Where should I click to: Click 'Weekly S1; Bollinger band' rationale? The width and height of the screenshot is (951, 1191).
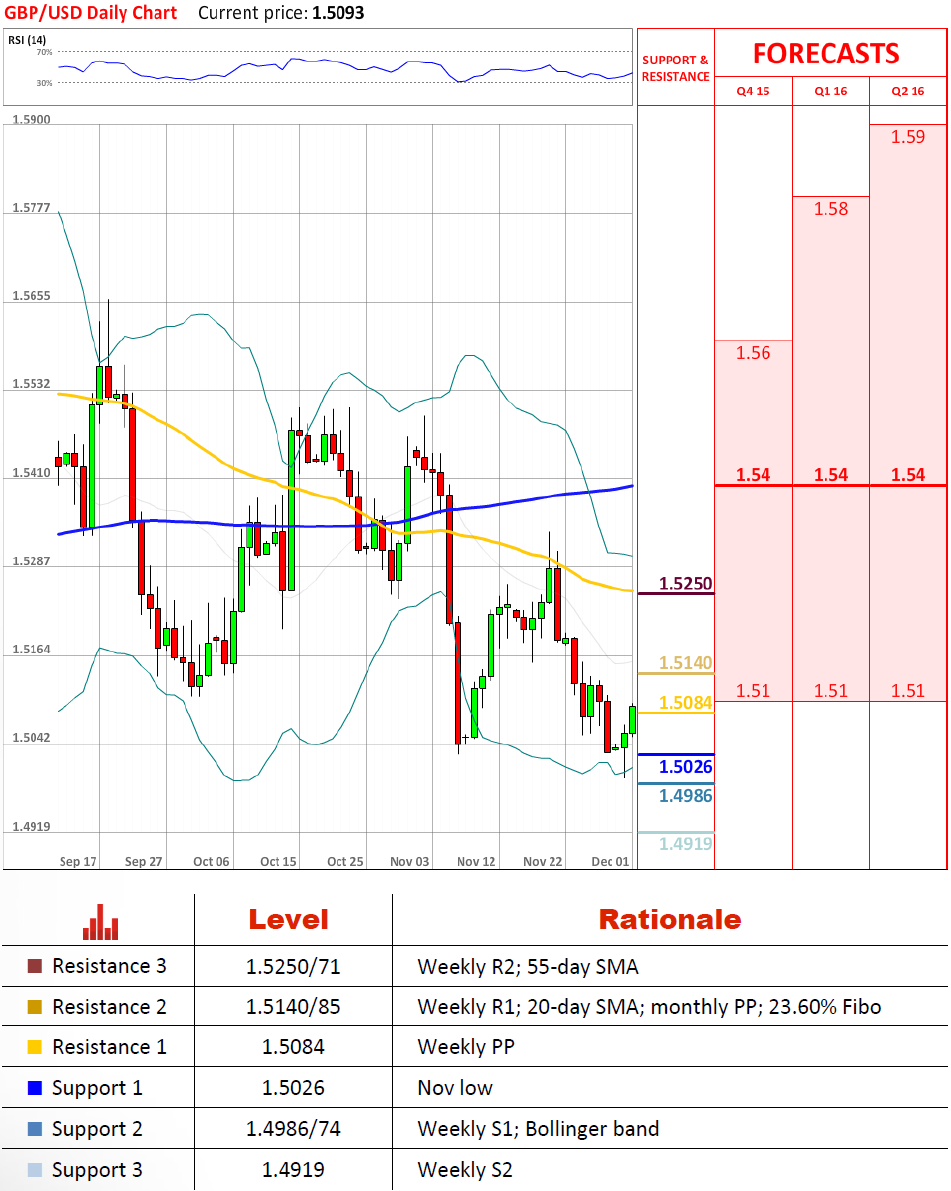(538, 1129)
